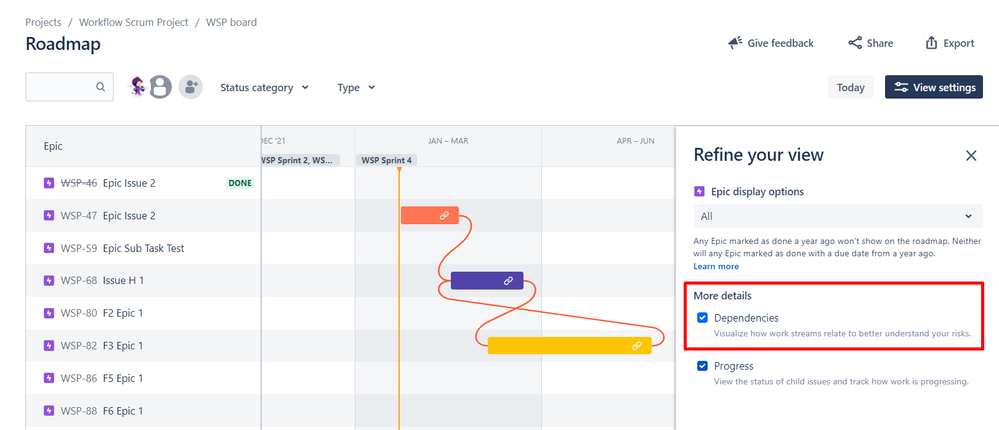Click the Export upload icon
Image resolution: width=999 pixels, height=430 pixels.
pos(931,43)
